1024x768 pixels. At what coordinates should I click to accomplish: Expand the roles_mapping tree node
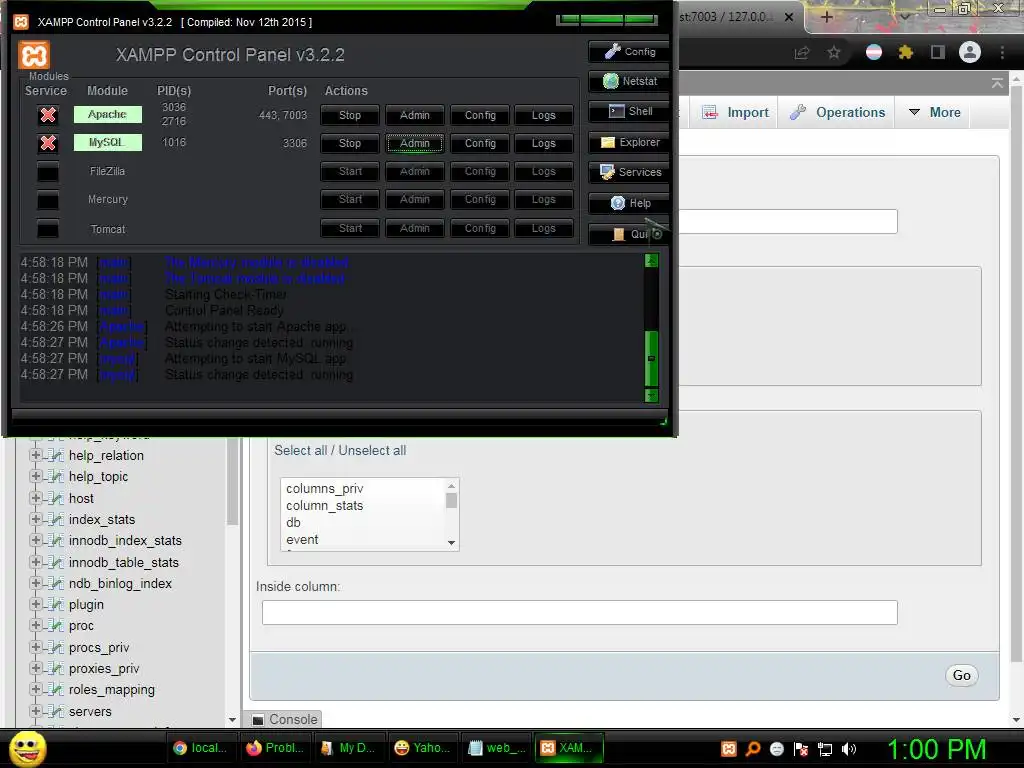pyautogui.click(x=36, y=690)
